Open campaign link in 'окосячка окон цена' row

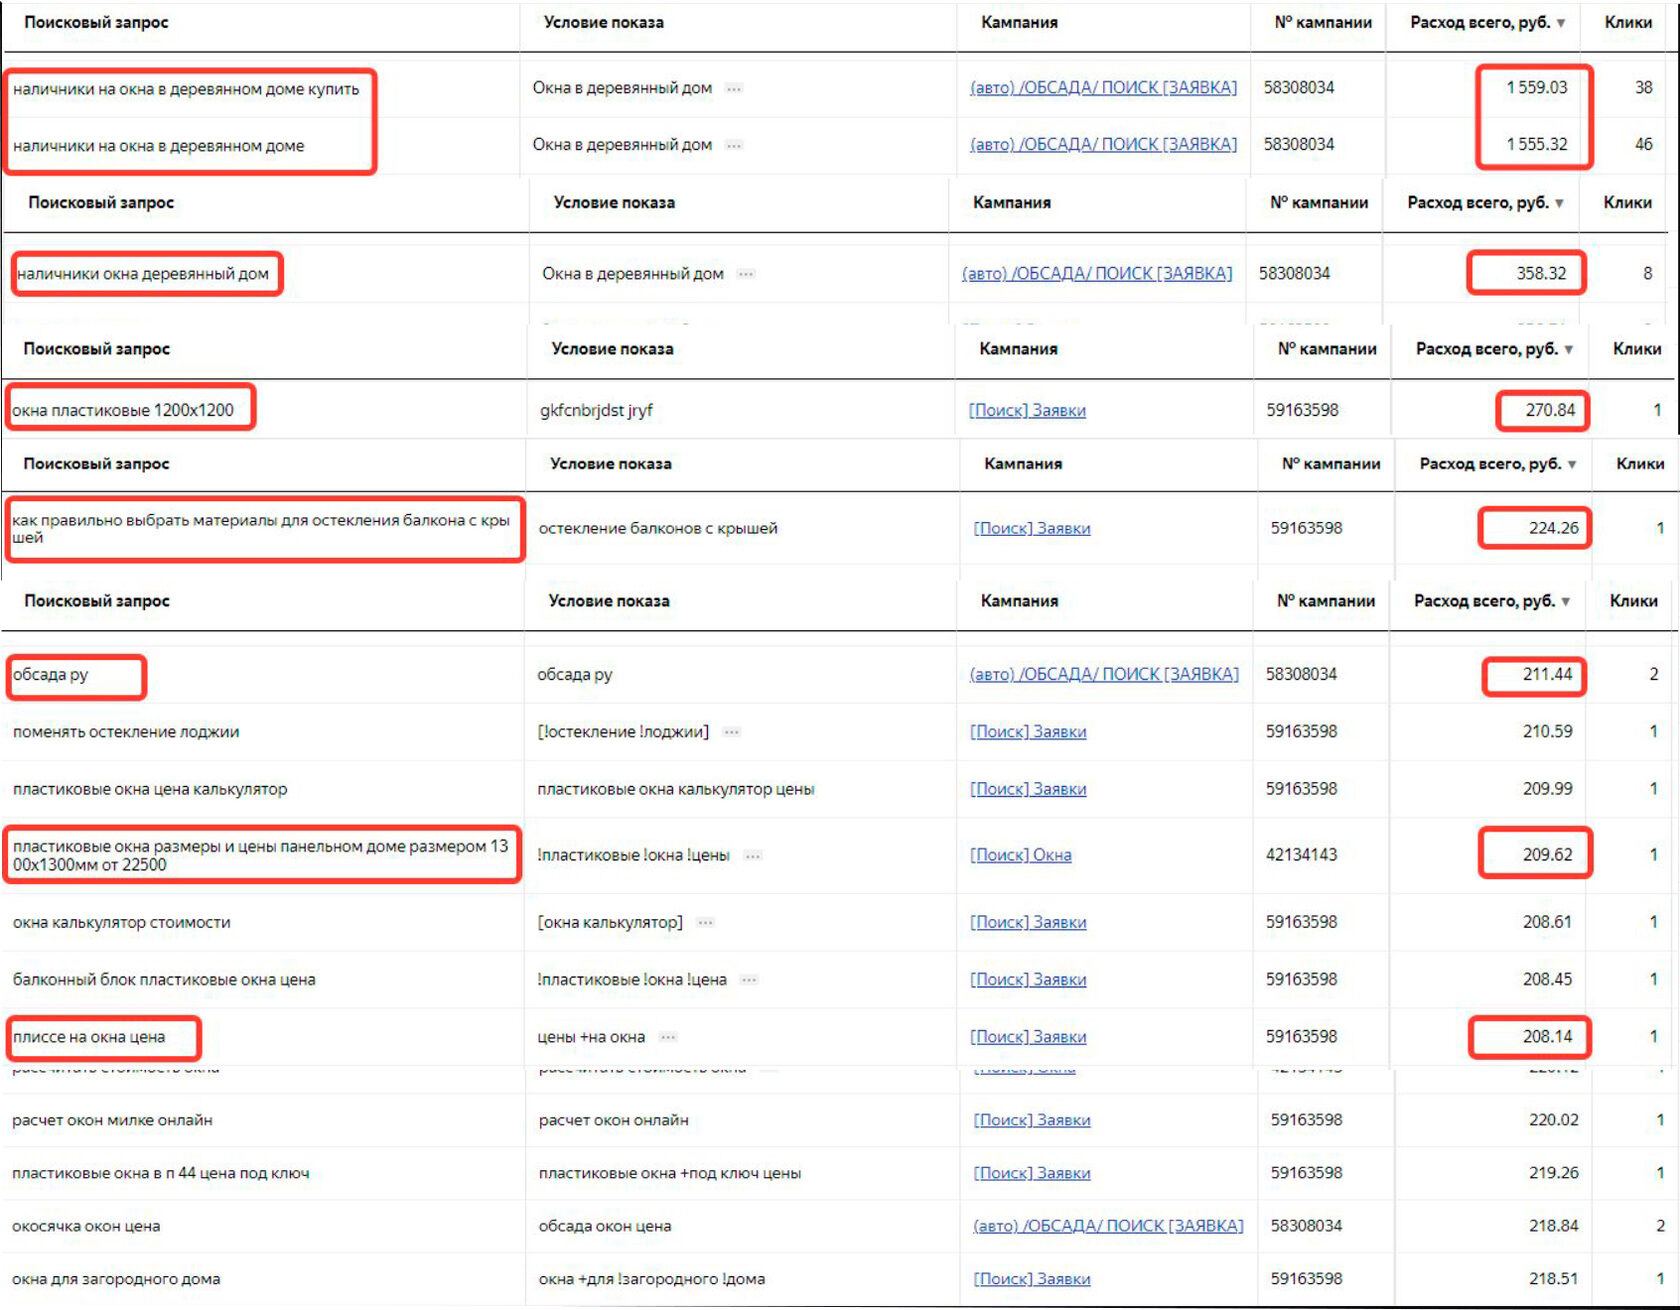[x=1108, y=1226]
